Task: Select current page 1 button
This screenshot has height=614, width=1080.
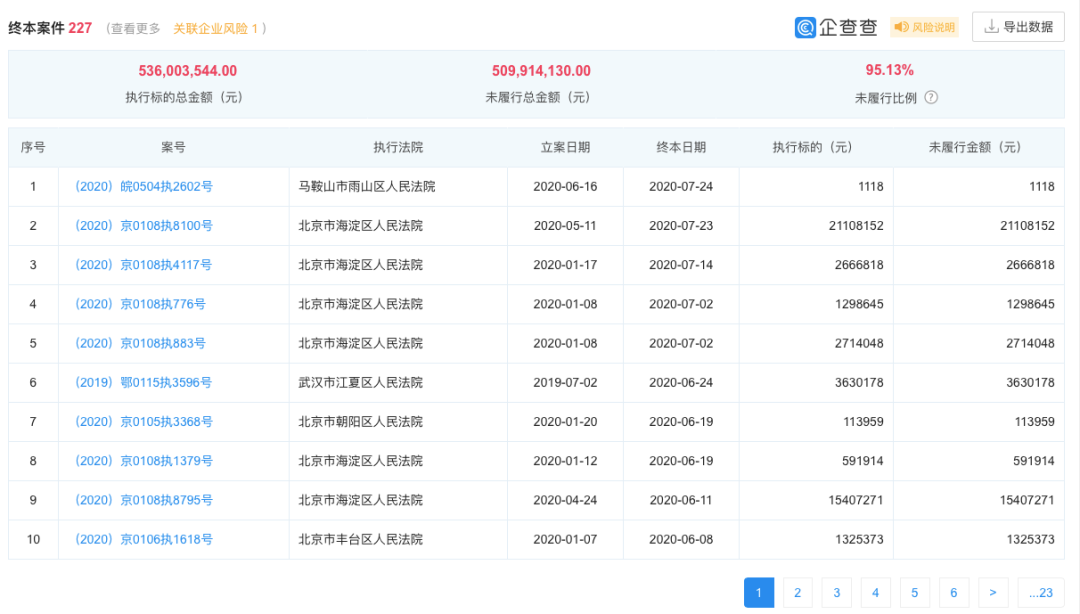Action: click(x=758, y=593)
